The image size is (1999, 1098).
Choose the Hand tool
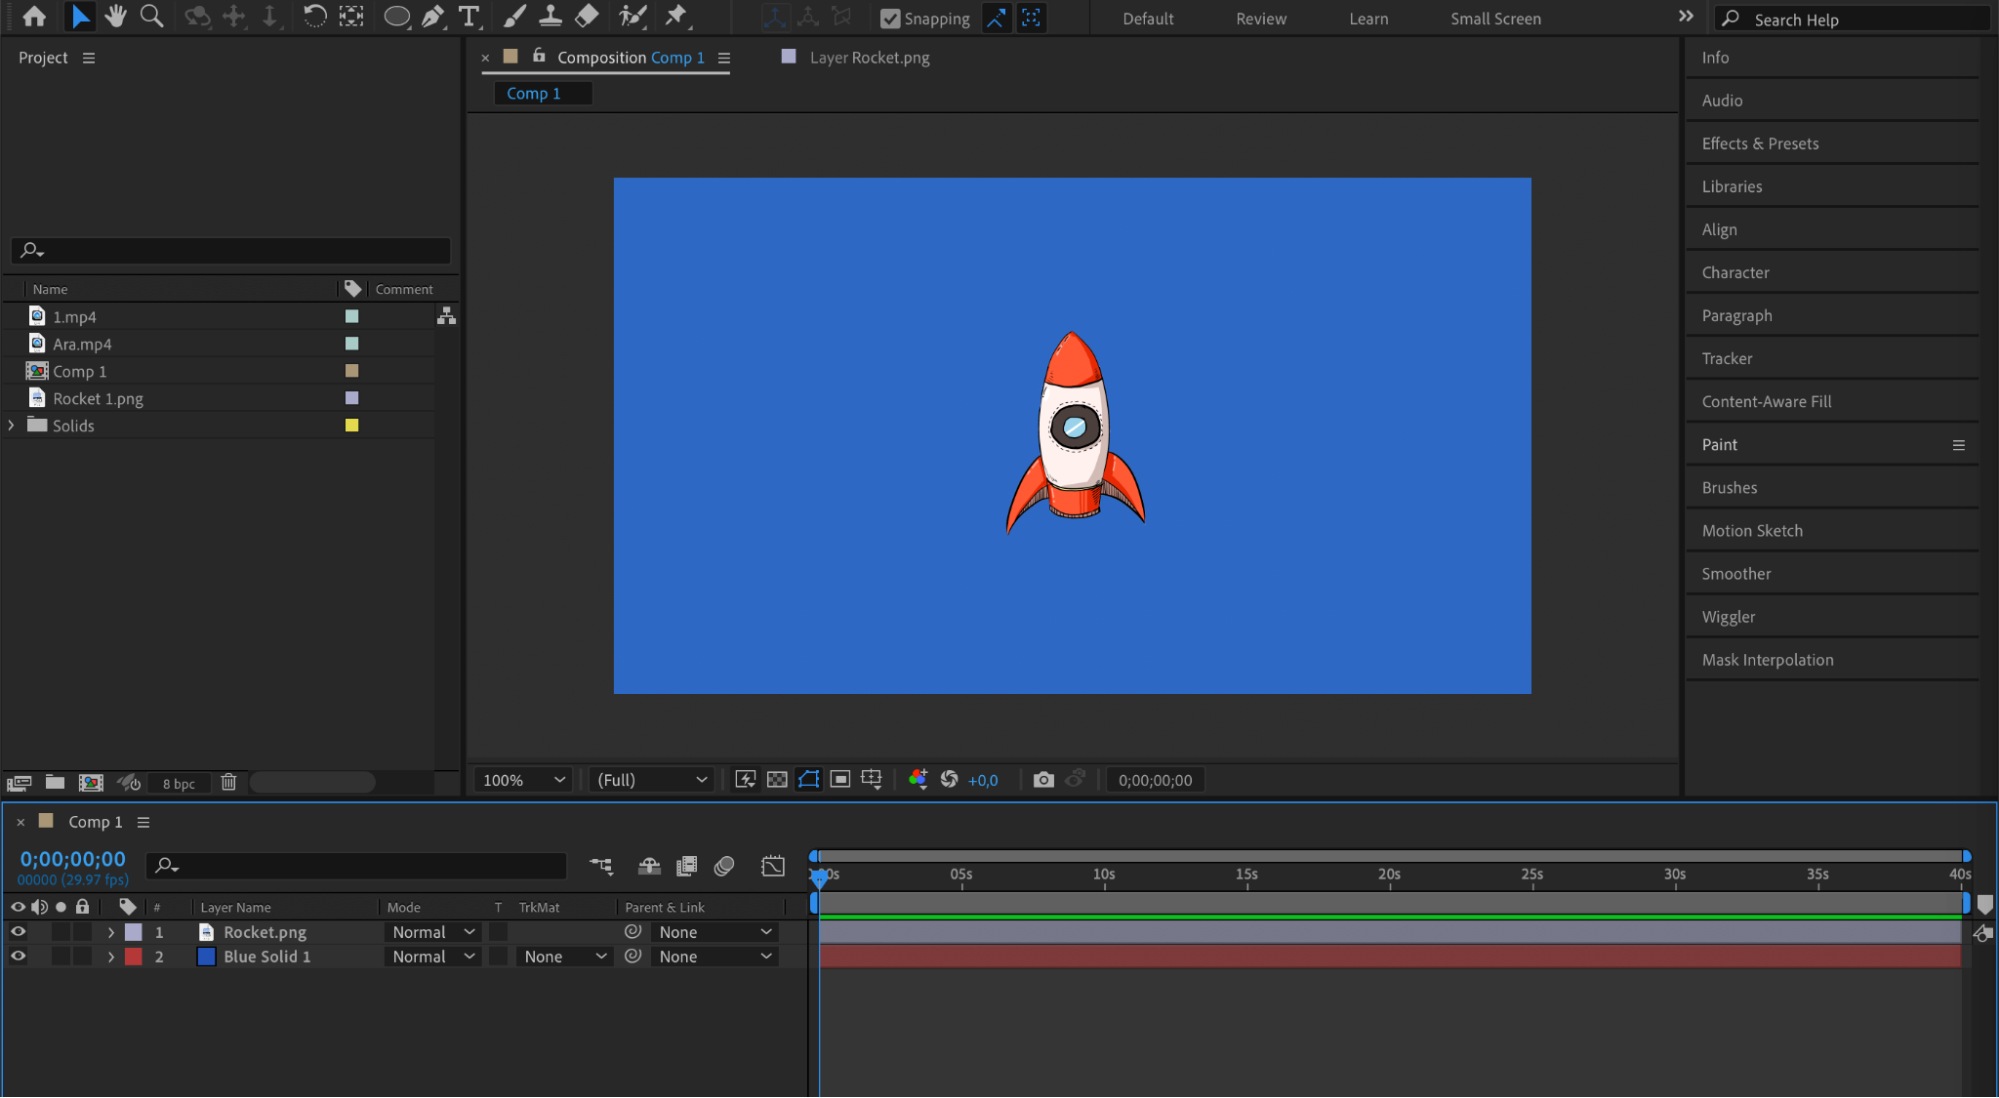click(x=116, y=17)
